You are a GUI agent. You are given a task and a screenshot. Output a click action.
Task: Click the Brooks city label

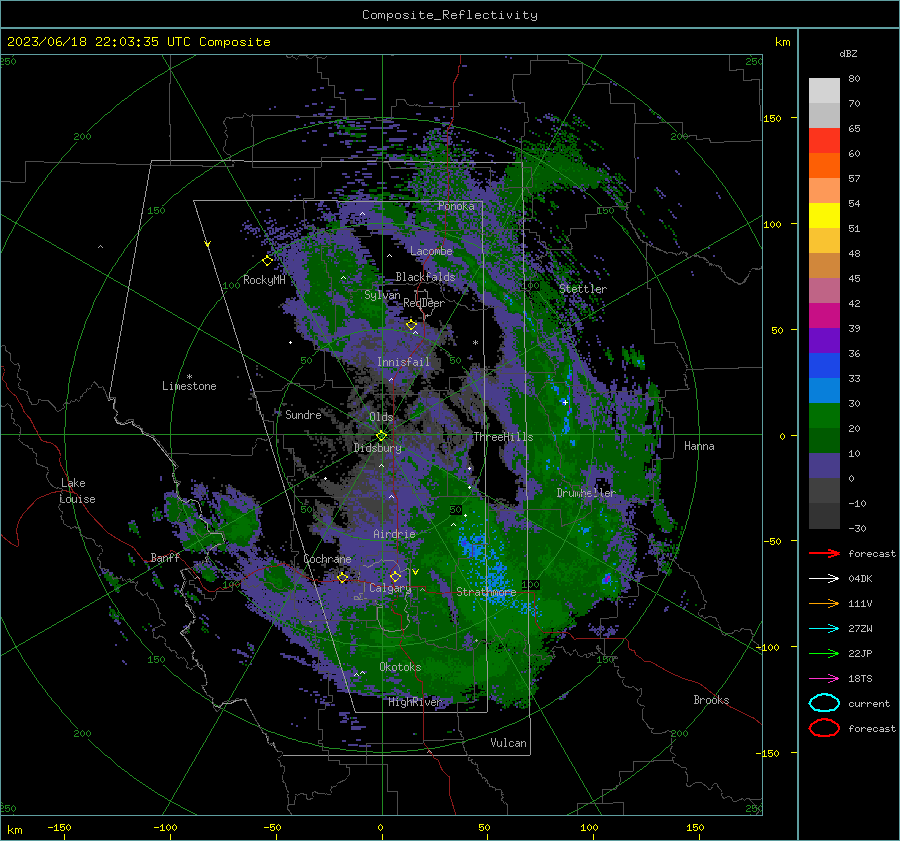point(711,700)
